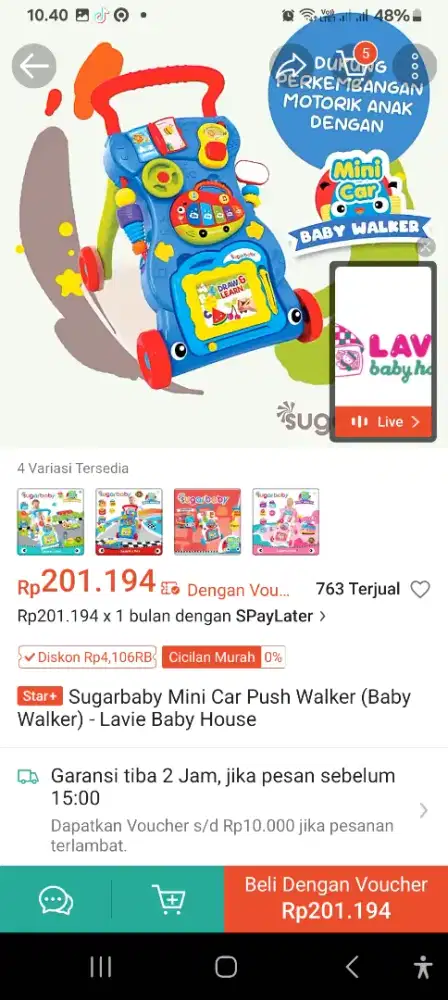The height and width of the screenshot is (1000, 448).
Task: Open the three-dot more options menu
Action: [x=415, y=66]
